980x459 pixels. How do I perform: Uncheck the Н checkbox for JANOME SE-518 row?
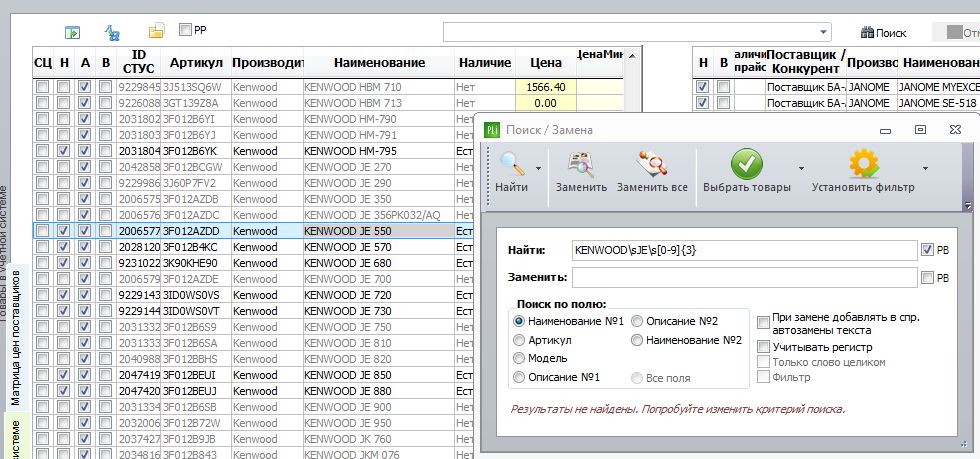tap(702, 103)
